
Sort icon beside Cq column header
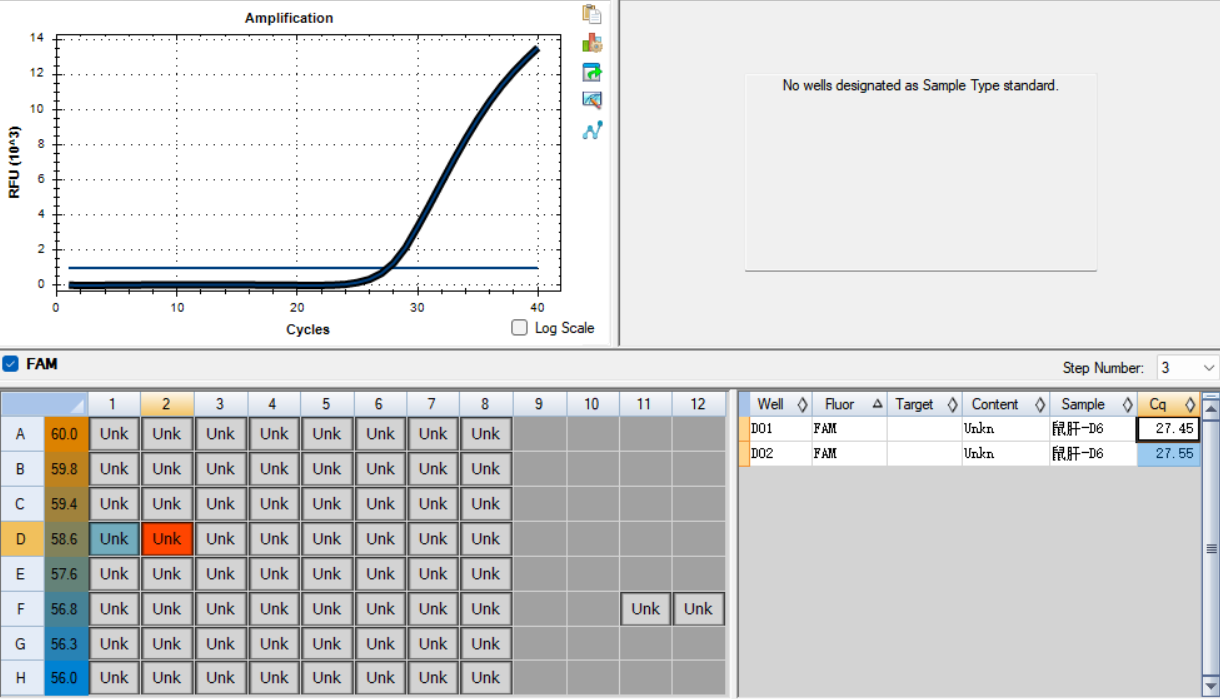click(x=1189, y=404)
